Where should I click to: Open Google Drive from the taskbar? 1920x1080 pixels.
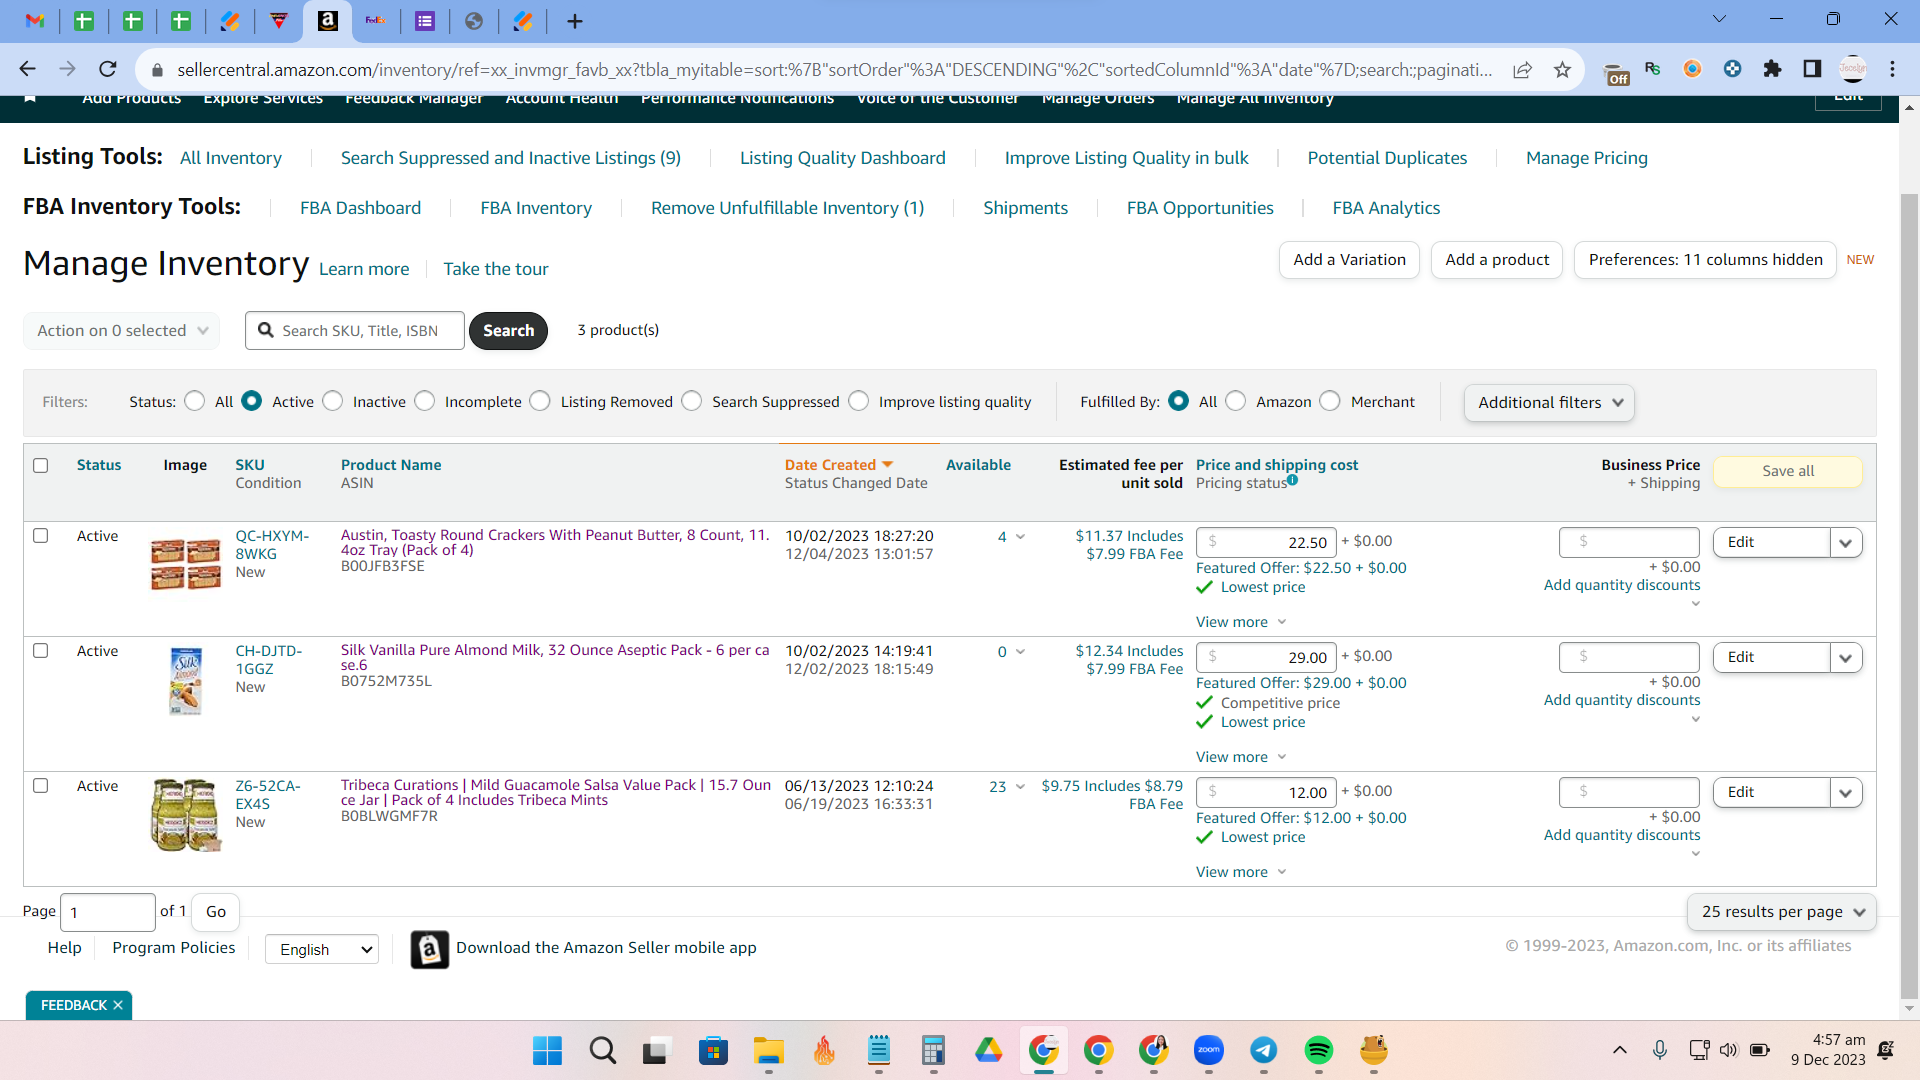(989, 1050)
